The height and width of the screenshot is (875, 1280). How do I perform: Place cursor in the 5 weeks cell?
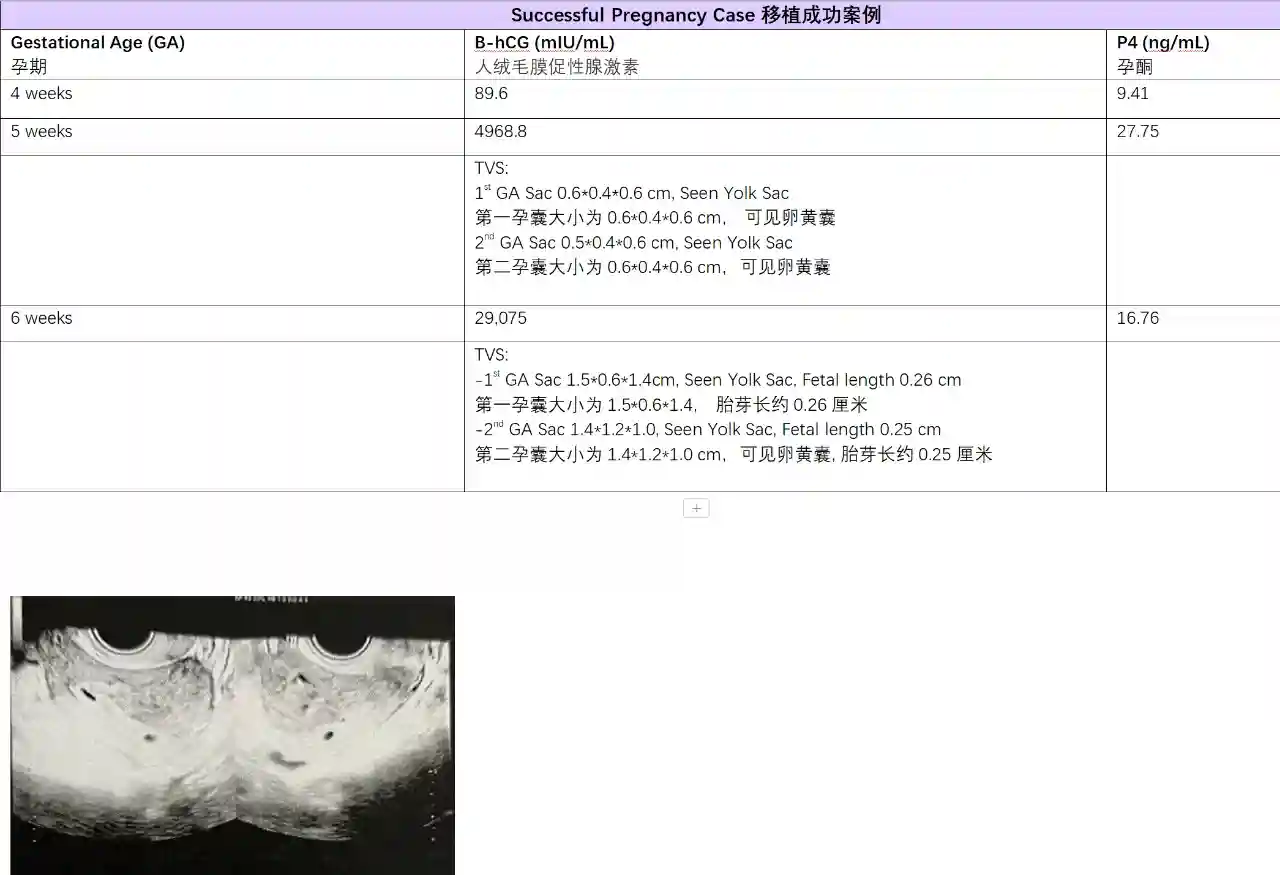click(42, 132)
